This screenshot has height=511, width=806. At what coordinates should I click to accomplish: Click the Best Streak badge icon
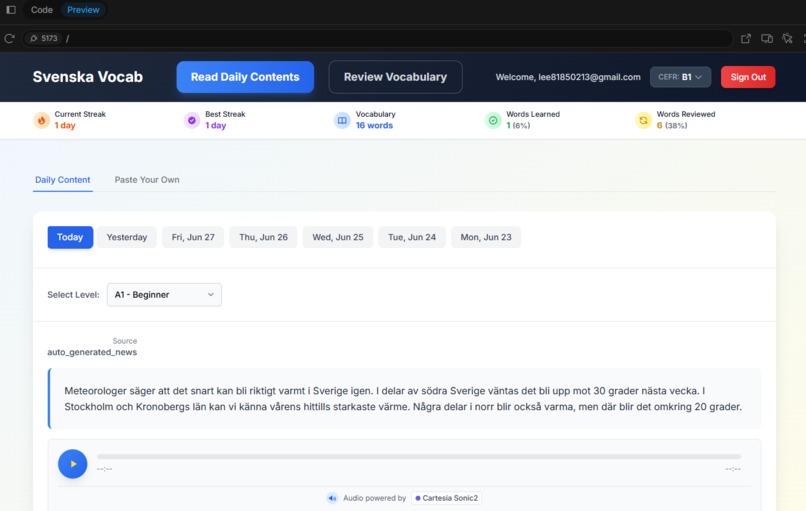coord(192,120)
